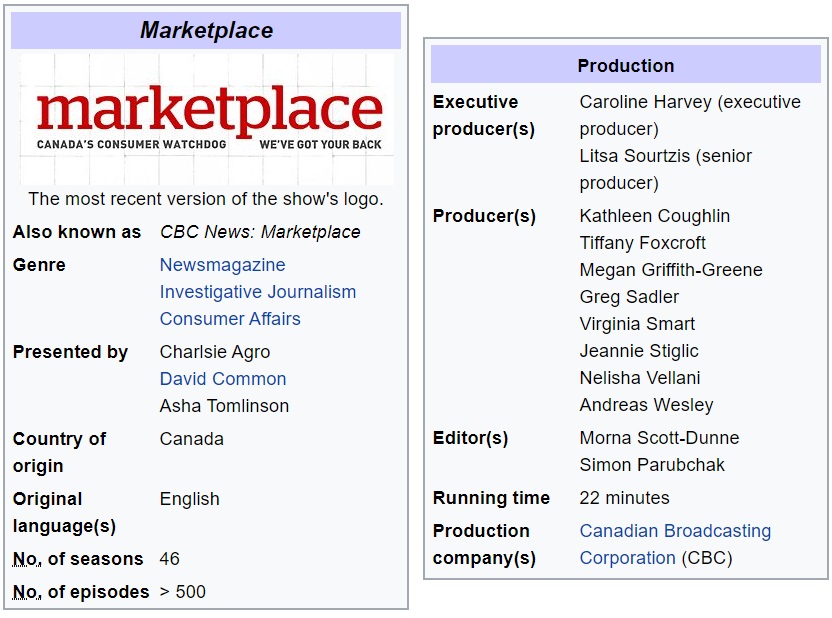Click the 'CBC News: Marketplace' alternate title

(260, 232)
